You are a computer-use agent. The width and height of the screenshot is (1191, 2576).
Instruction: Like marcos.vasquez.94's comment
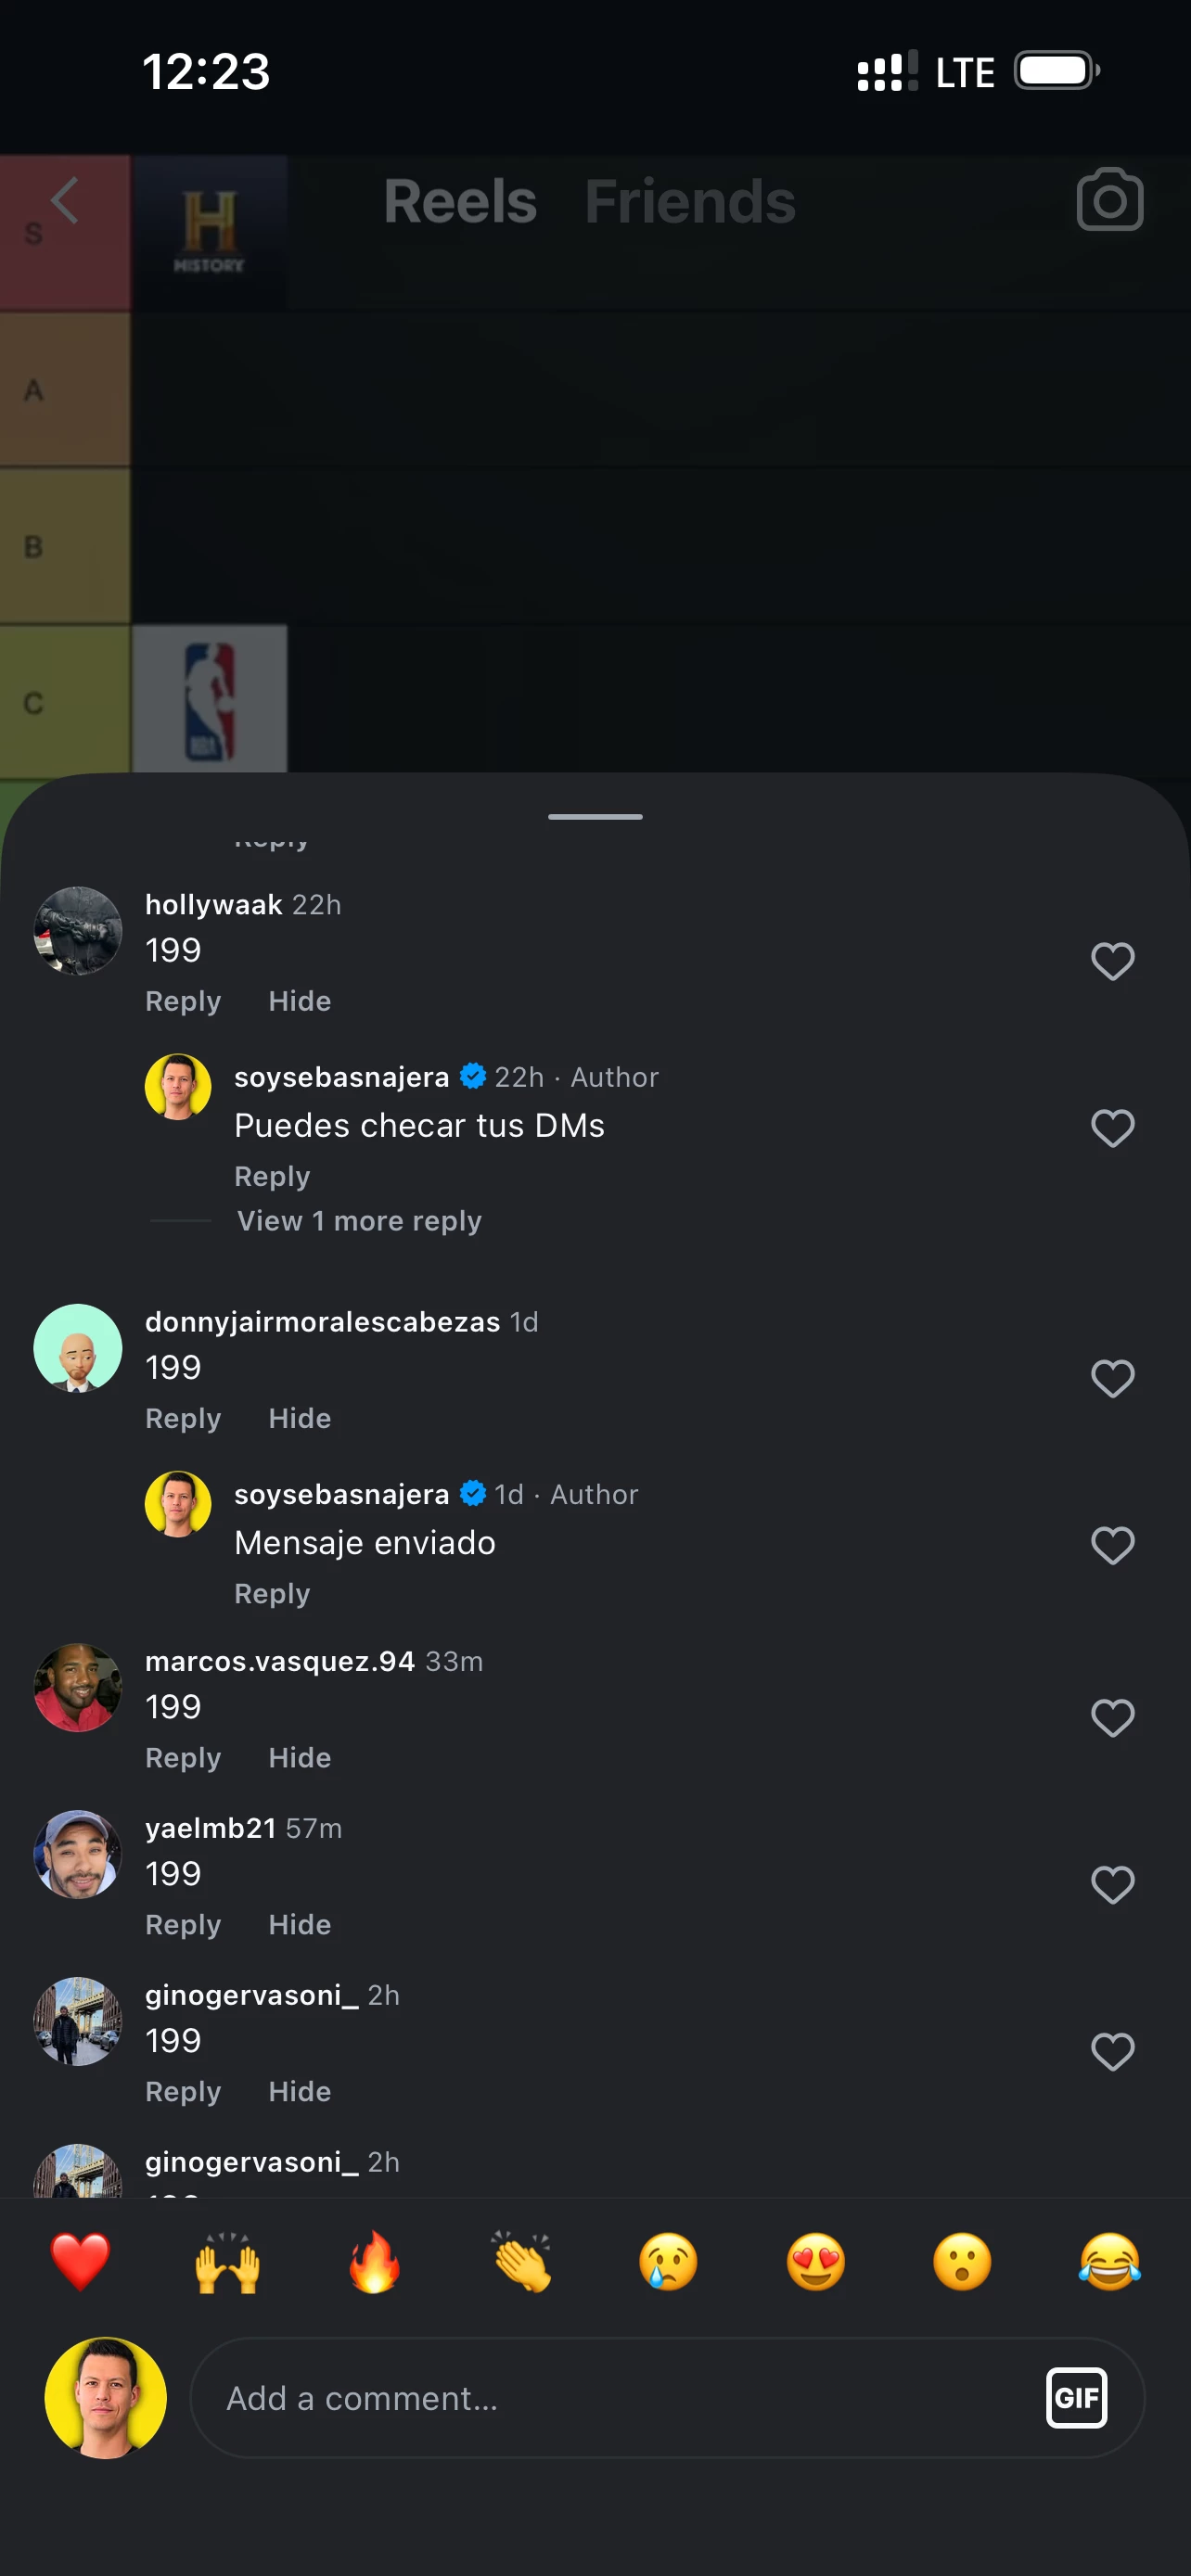tap(1112, 1718)
